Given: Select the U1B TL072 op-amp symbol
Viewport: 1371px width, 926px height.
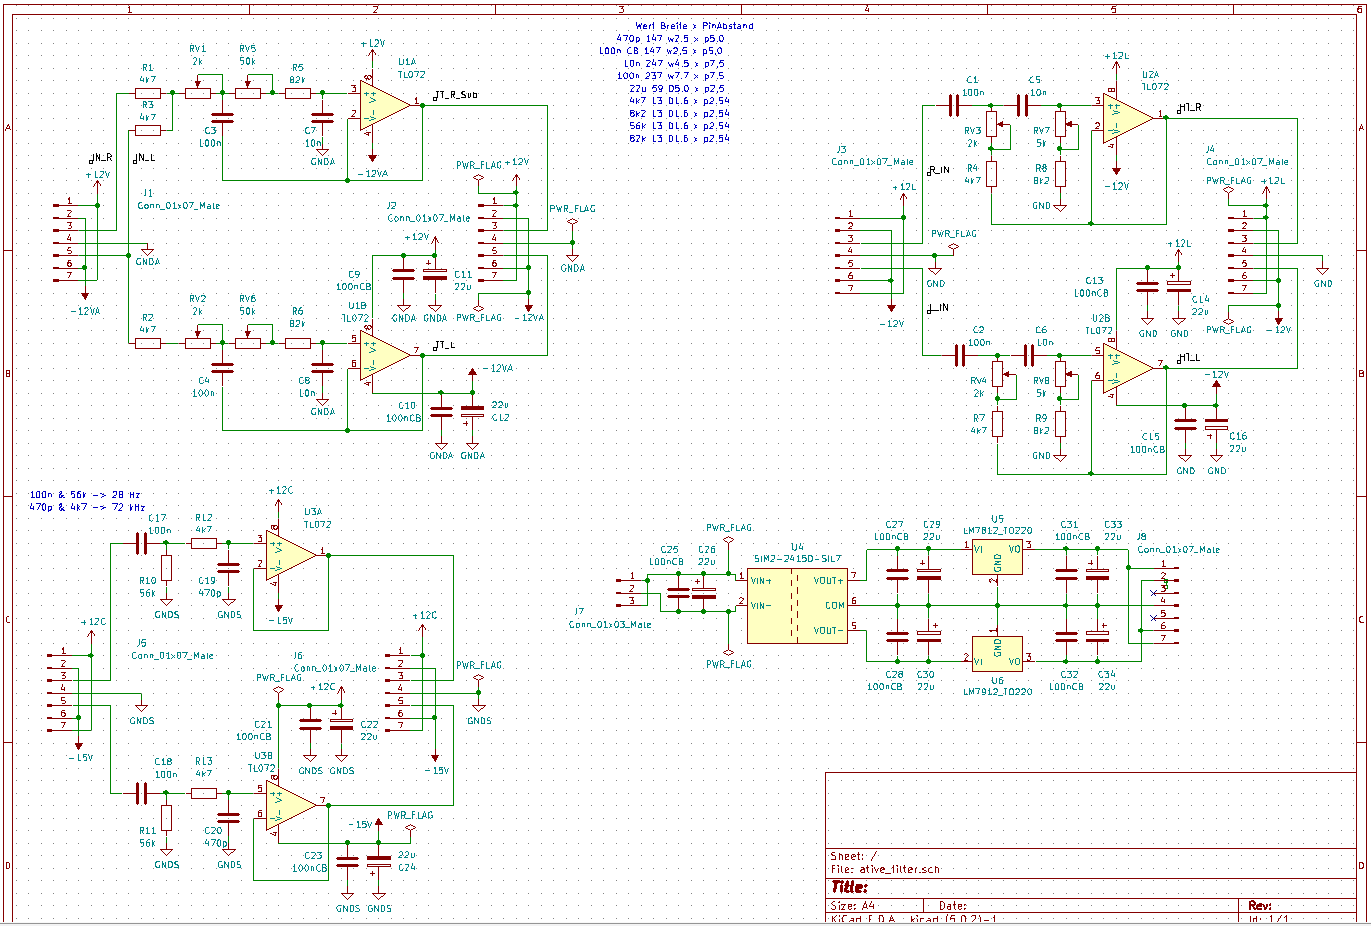Looking at the screenshot, I should 385,355.
